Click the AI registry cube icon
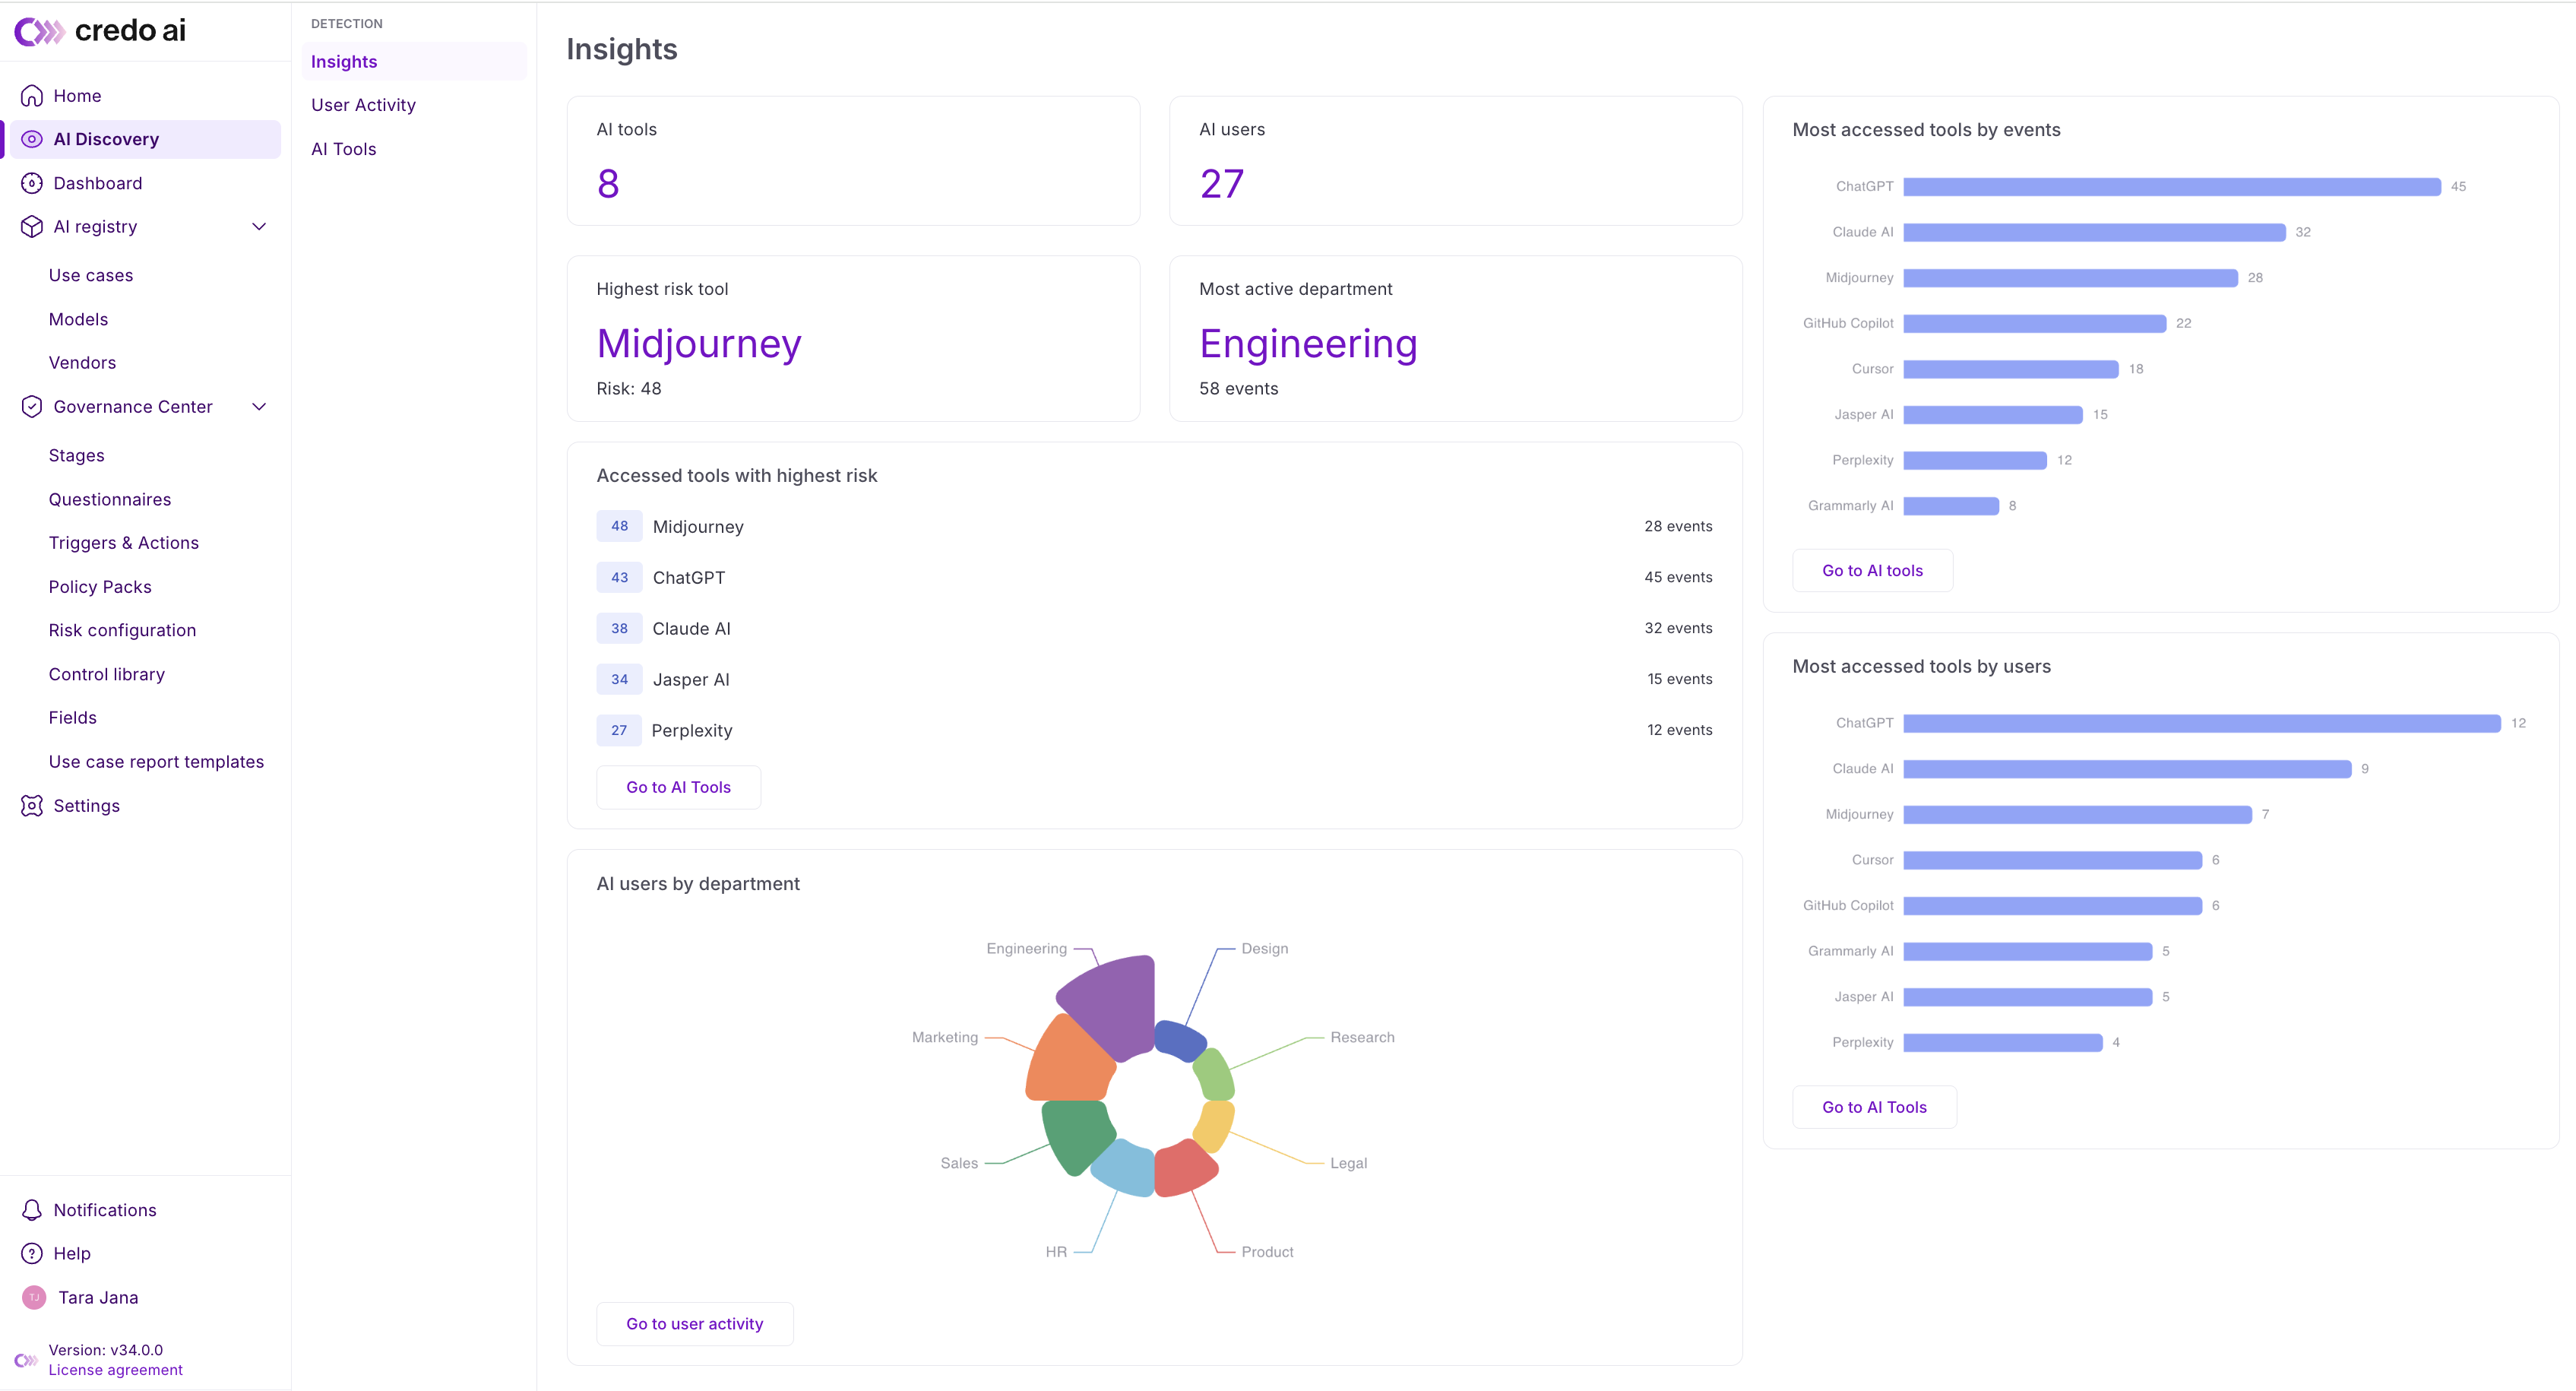The width and height of the screenshot is (2576, 1391). point(32,227)
